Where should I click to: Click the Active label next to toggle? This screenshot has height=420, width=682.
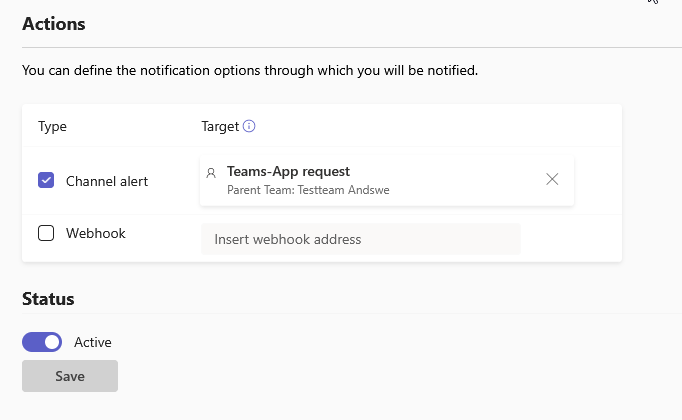(93, 342)
